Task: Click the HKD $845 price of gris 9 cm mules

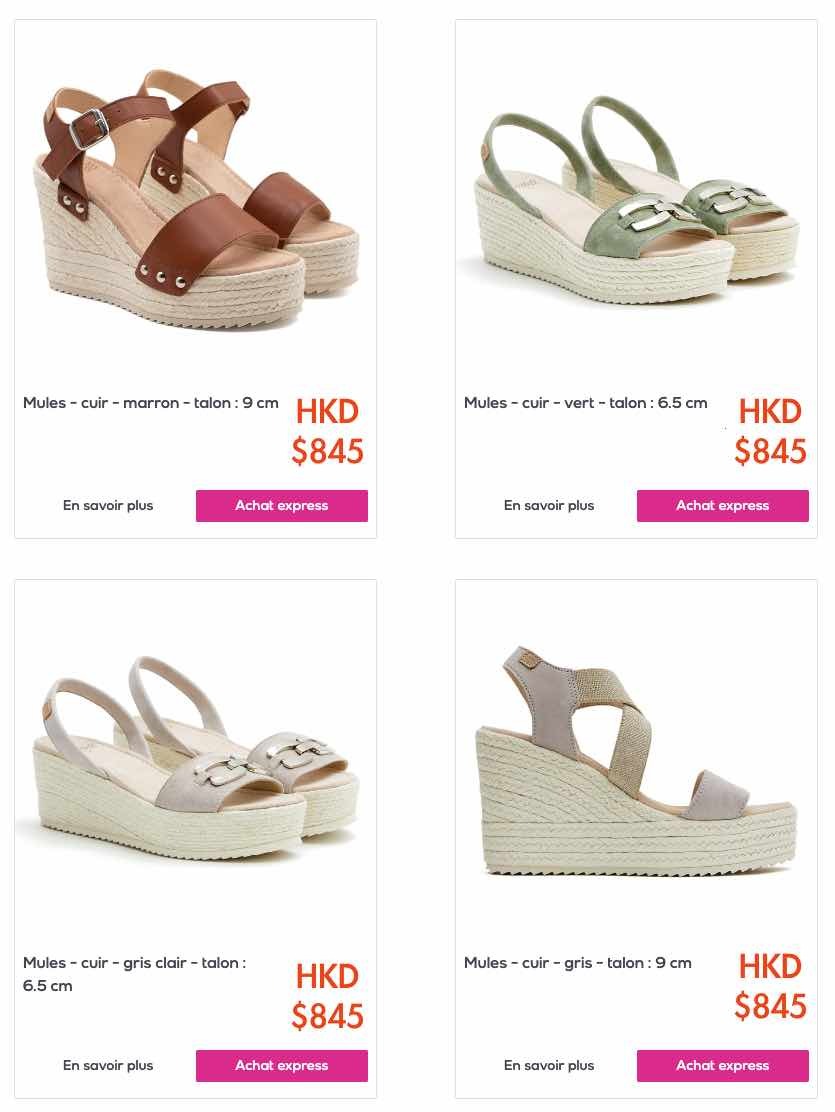Action: tap(770, 986)
